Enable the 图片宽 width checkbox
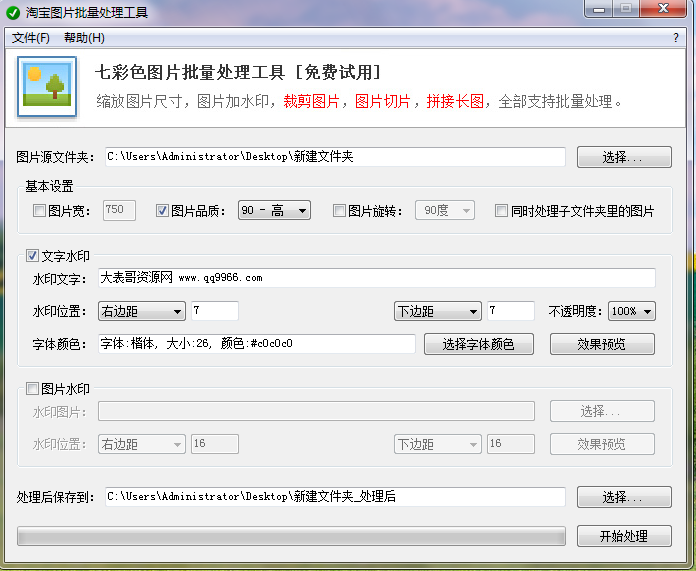 (x=40, y=211)
